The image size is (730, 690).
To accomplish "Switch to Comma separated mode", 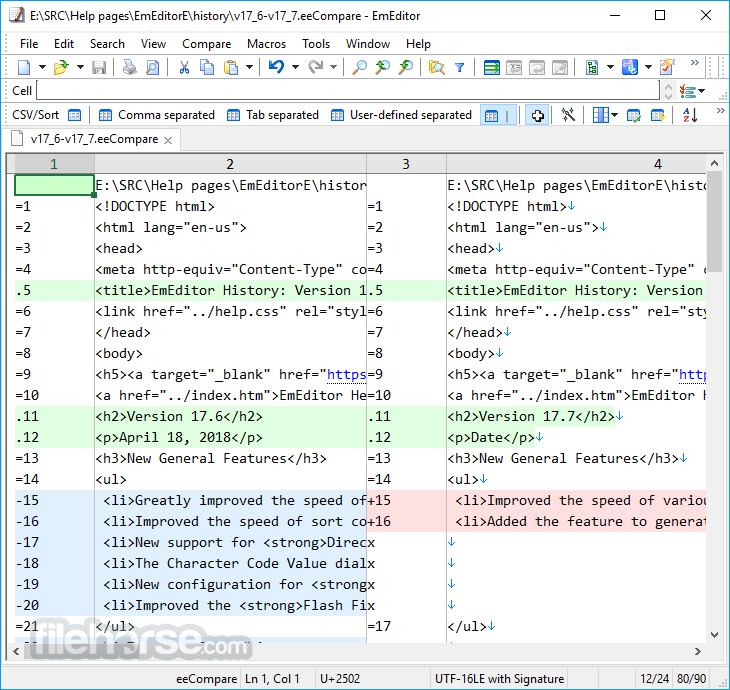I will click(x=156, y=115).
